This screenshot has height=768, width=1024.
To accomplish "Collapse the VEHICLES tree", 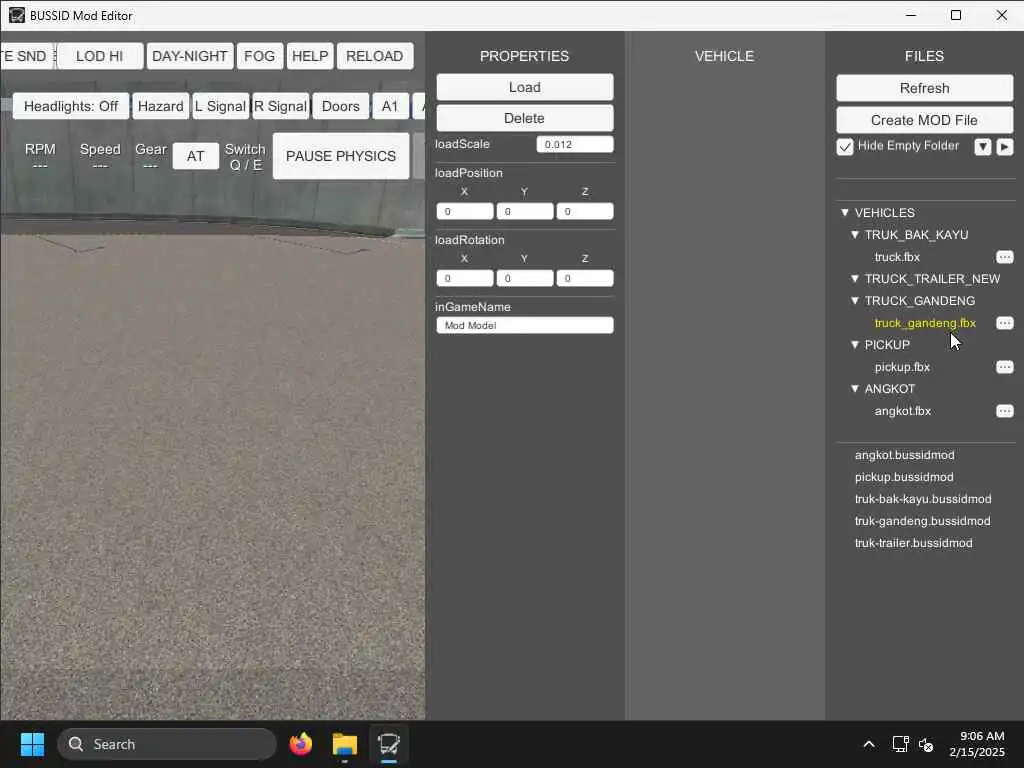I will [844, 212].
